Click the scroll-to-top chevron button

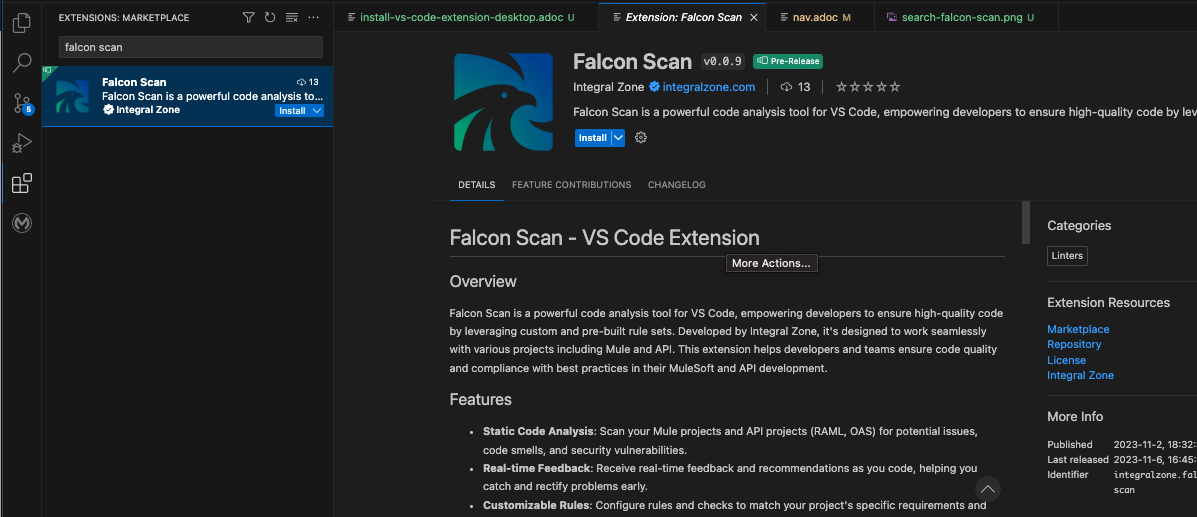(x=987, y=489)
